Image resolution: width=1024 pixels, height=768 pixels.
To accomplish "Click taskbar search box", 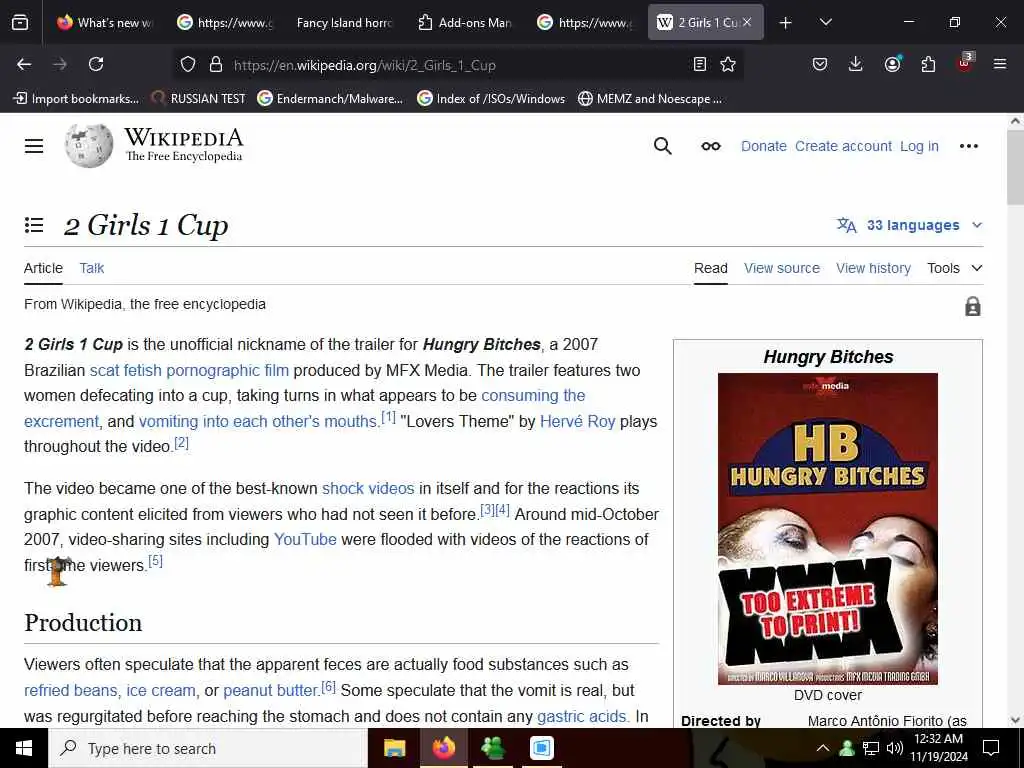I will pos(208,748).
